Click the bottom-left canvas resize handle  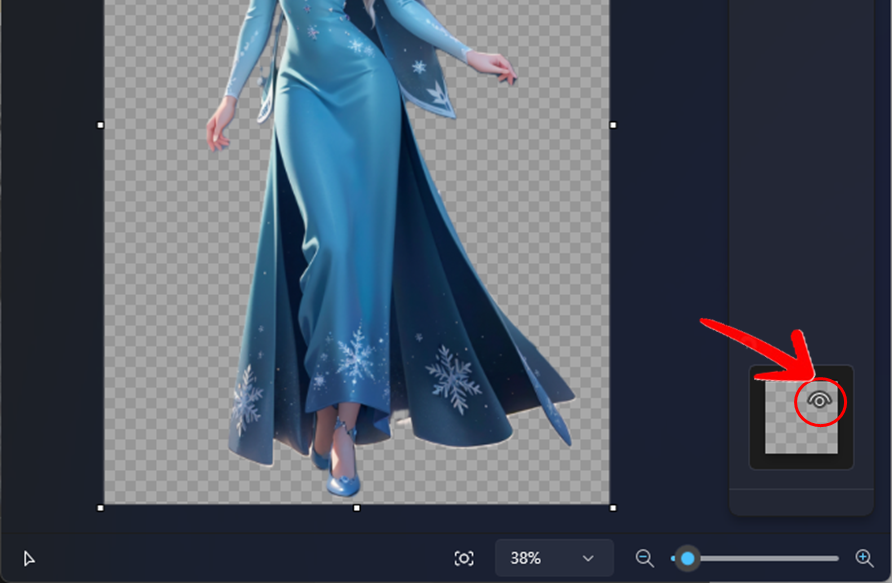(101, 508)
